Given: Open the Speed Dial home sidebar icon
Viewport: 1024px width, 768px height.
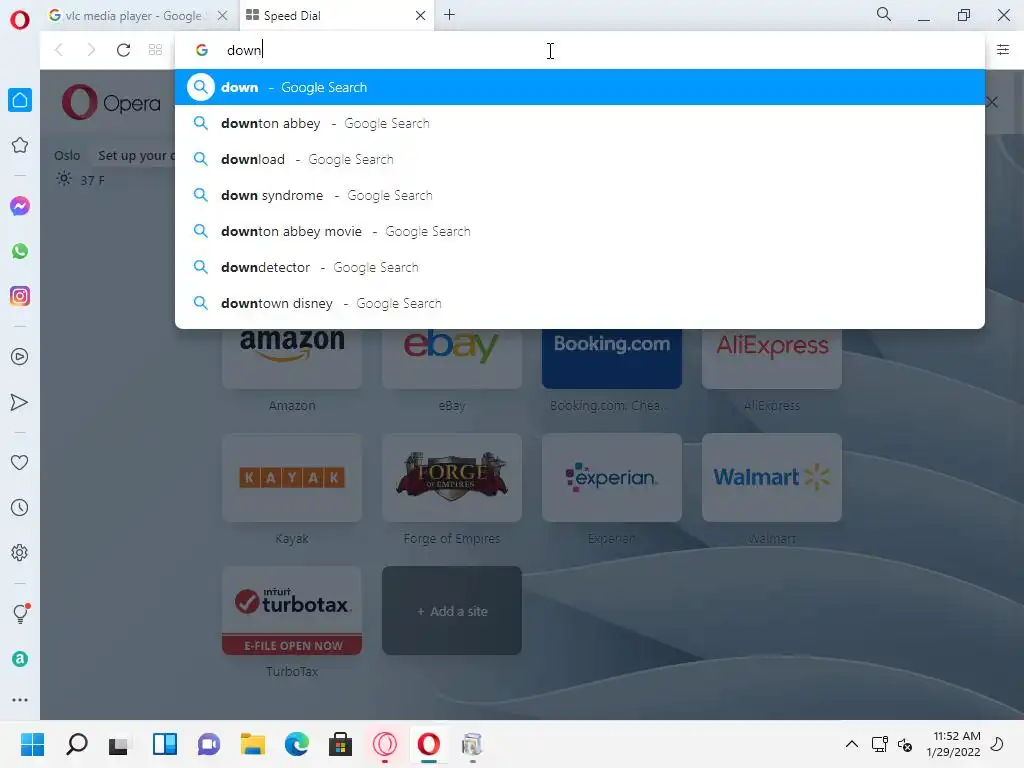Looking at the screenshot, I should pyautogui.click(x=20, y=100).
